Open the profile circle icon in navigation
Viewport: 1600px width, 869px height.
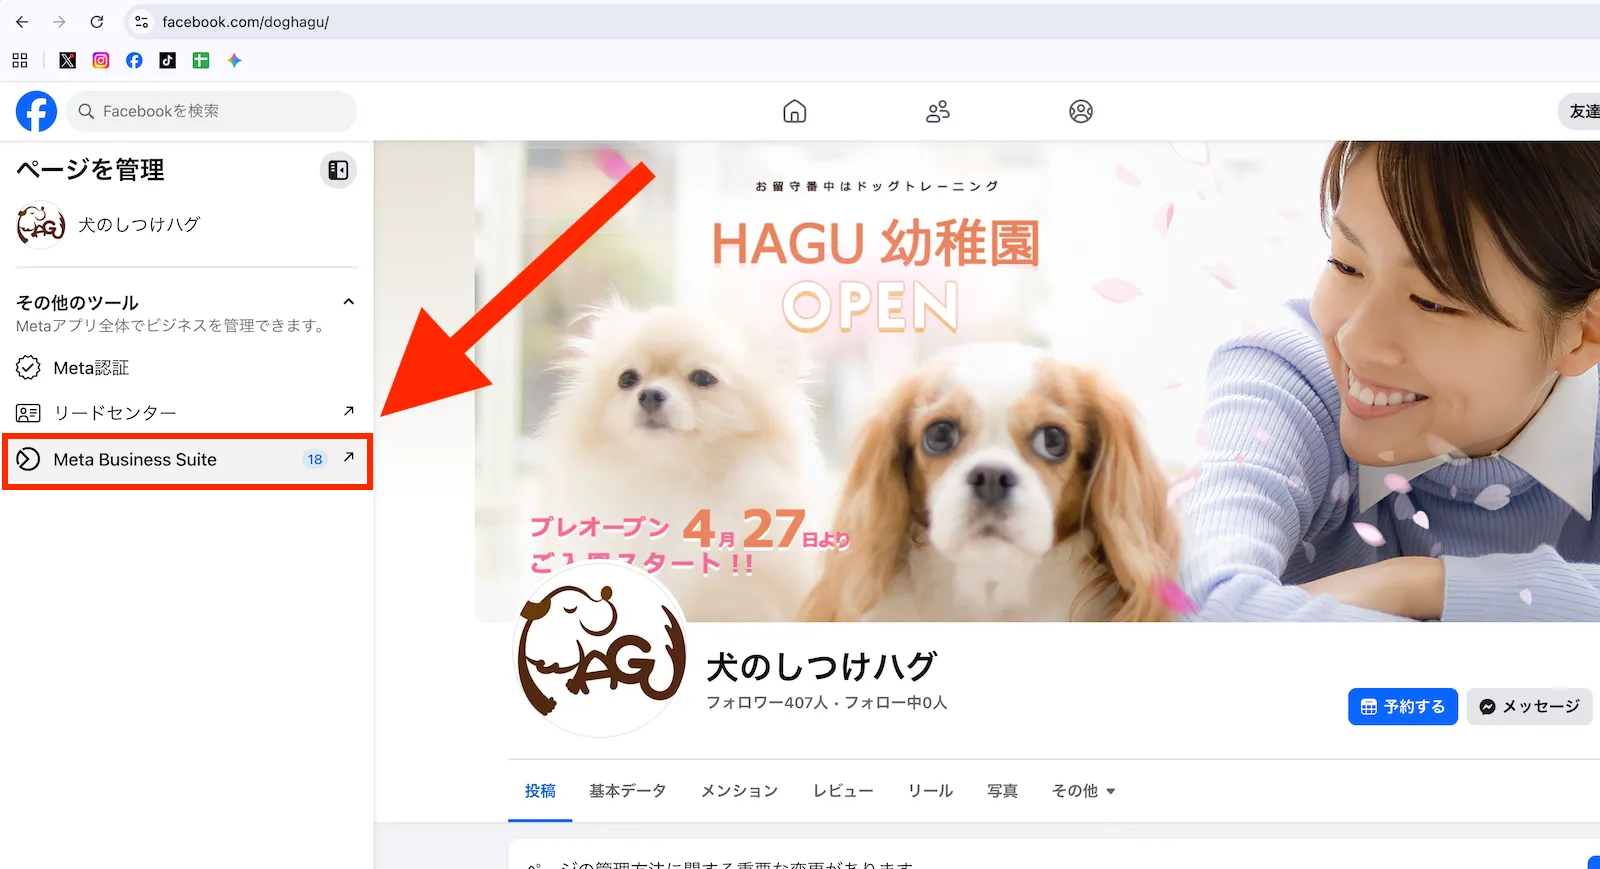coord(1080,111)
